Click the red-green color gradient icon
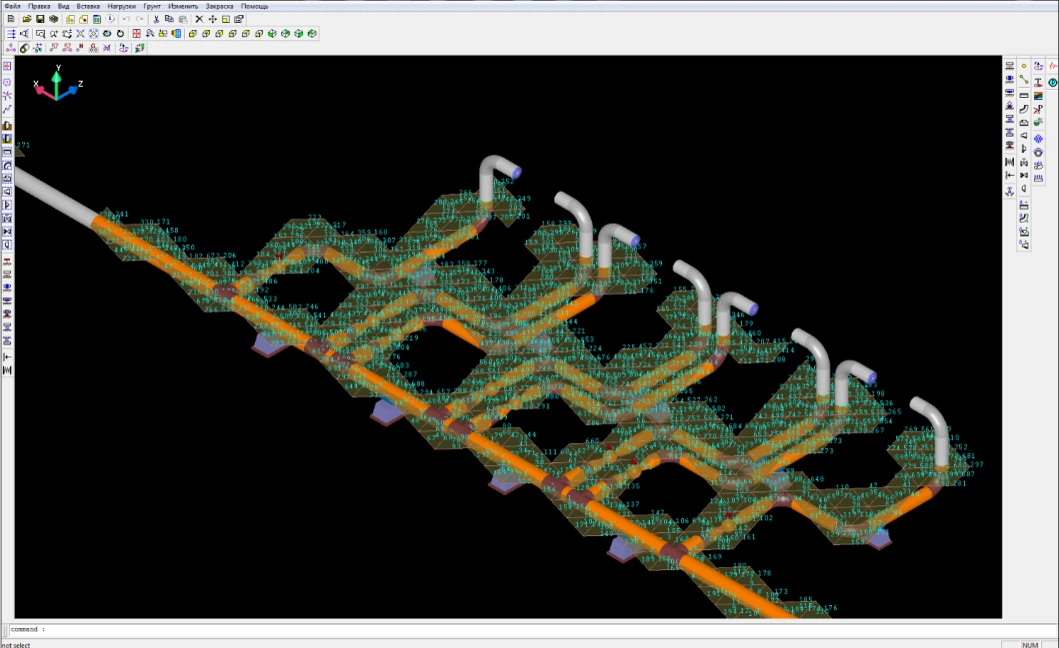1059x648 pixels. pos(1038,95)
